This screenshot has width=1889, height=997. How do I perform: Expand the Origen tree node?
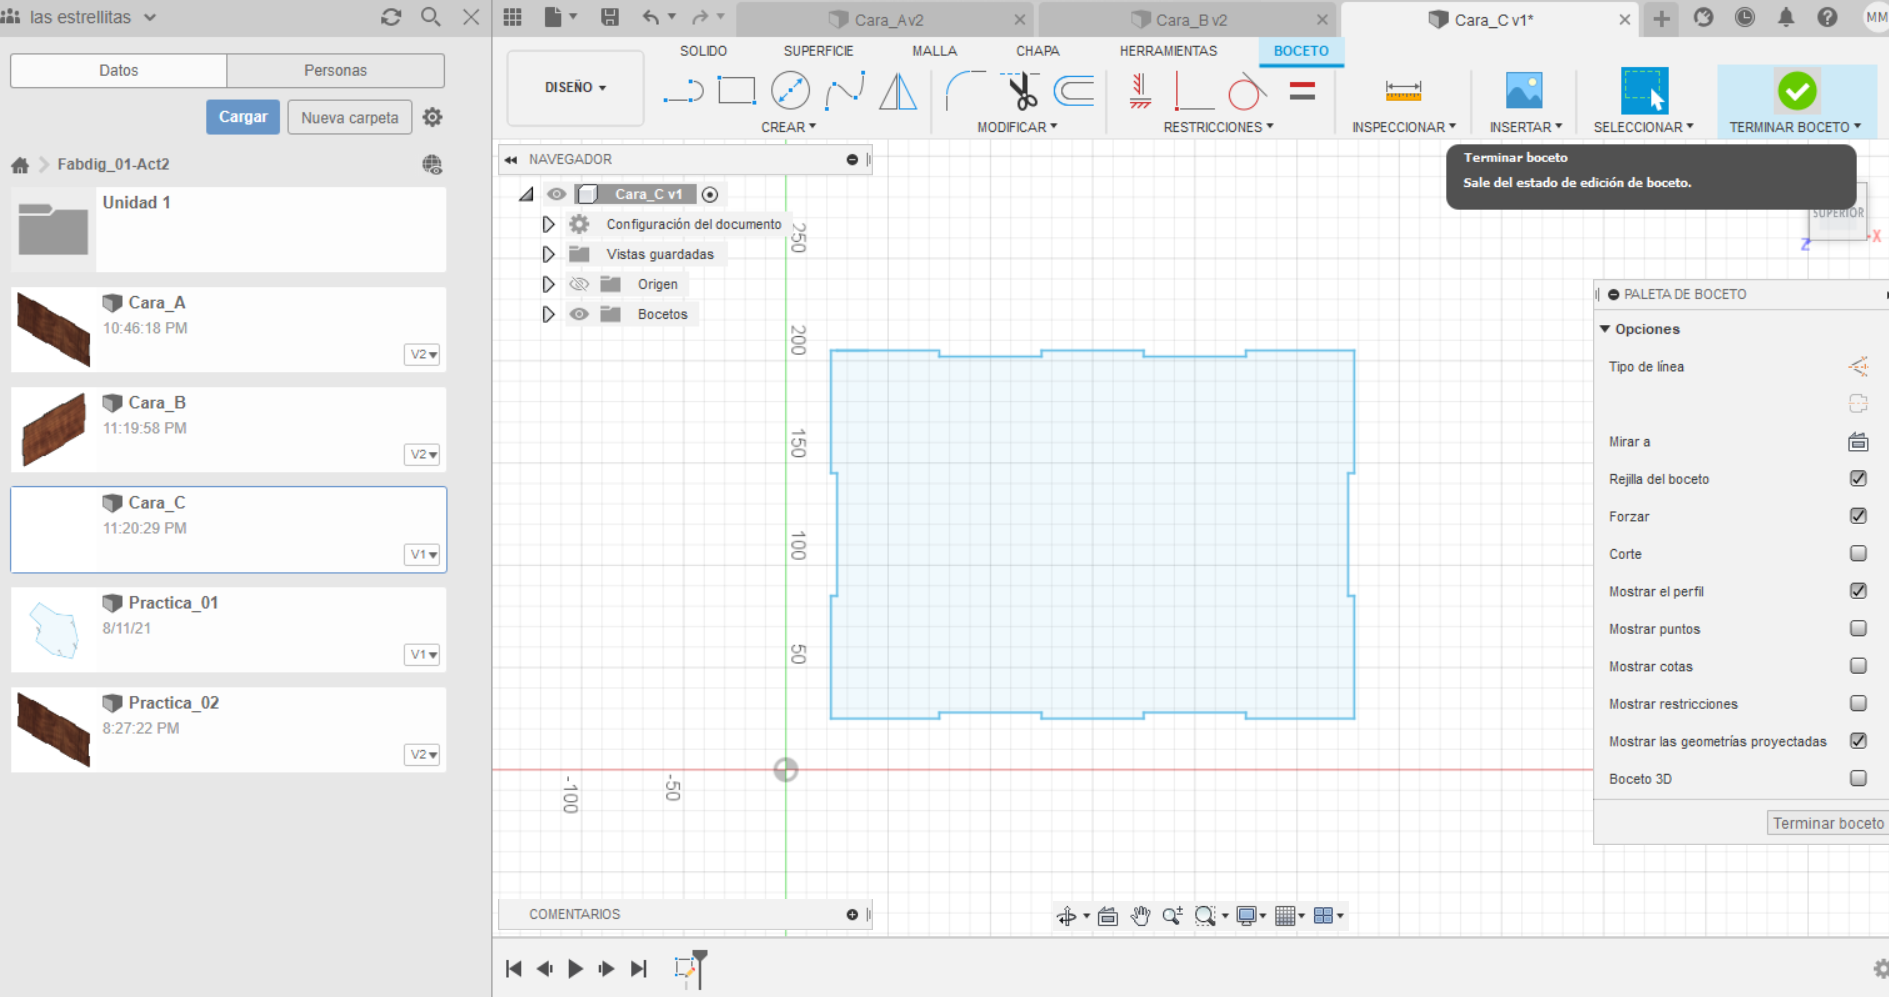548,284
